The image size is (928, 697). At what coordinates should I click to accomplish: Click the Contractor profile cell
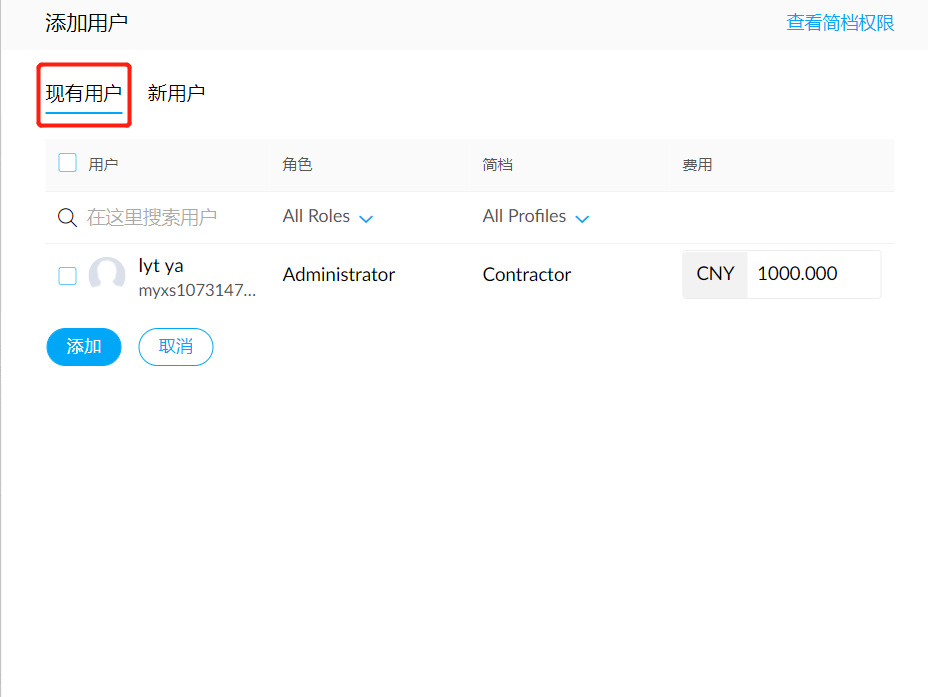coord(527,275)
